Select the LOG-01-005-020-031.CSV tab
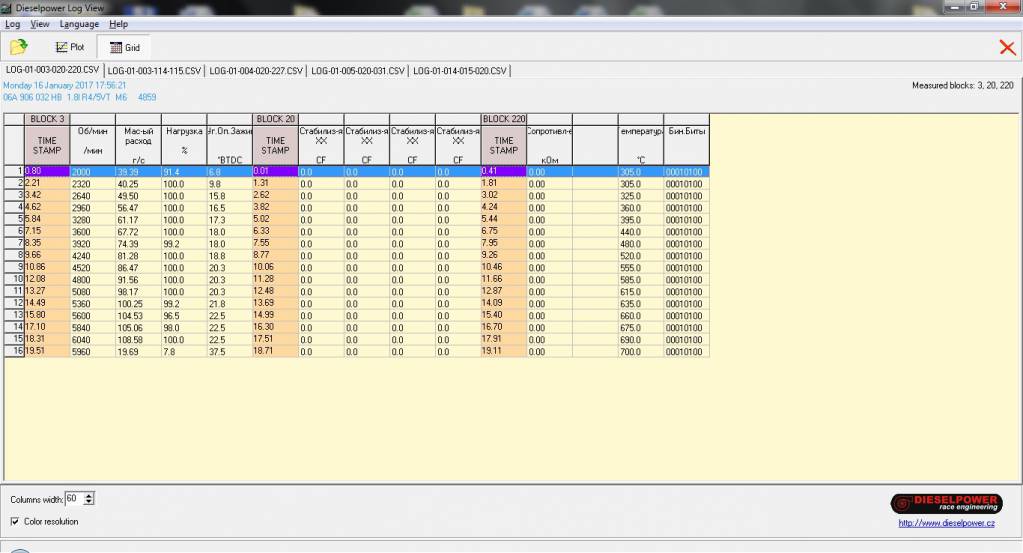The height and width of the screenshot is (553, 1023). point(358,71)
